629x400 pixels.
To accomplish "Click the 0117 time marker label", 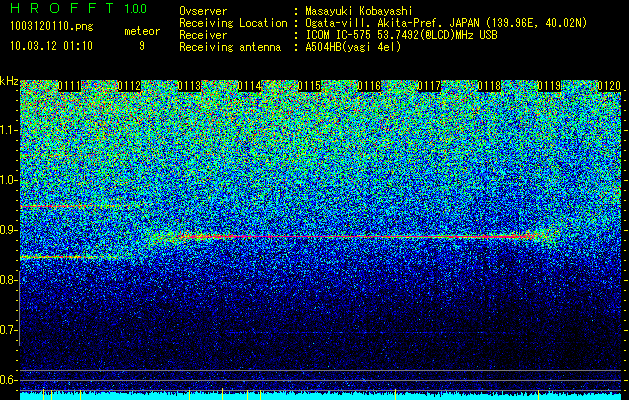I will [x=429, y=86].
